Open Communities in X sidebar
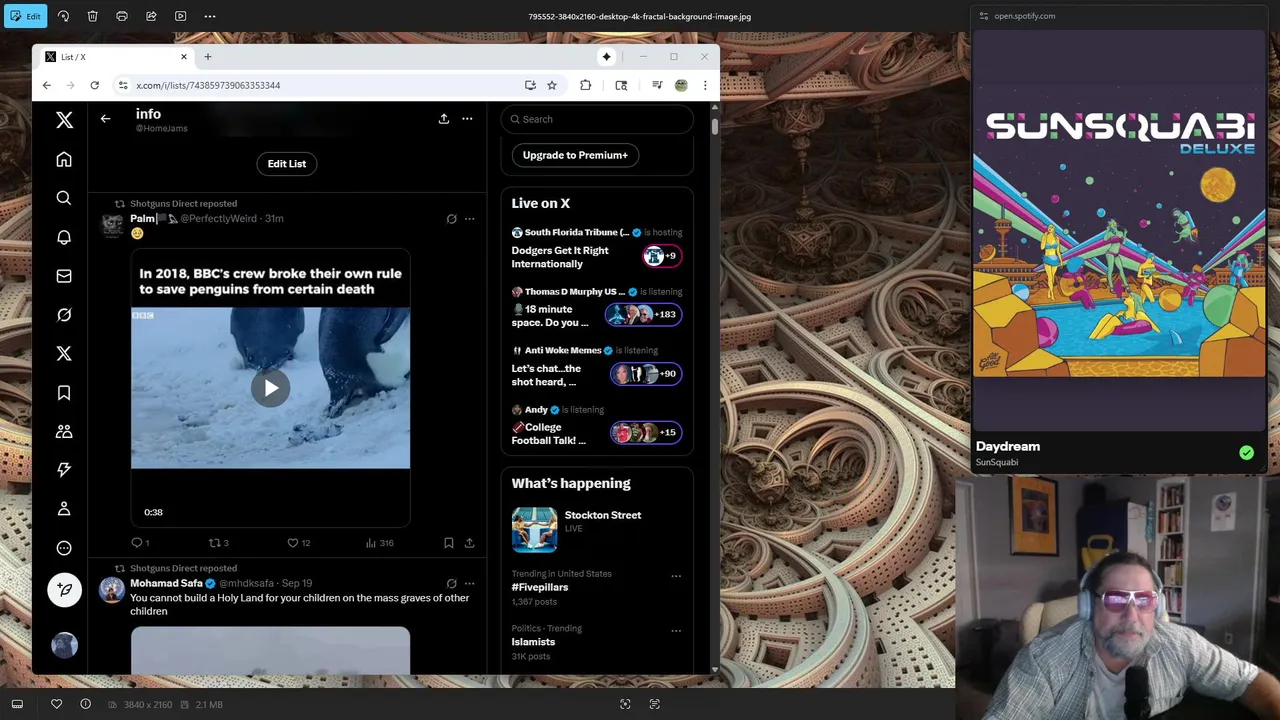This screenshot has height=720, width=1280. (64, 431)
